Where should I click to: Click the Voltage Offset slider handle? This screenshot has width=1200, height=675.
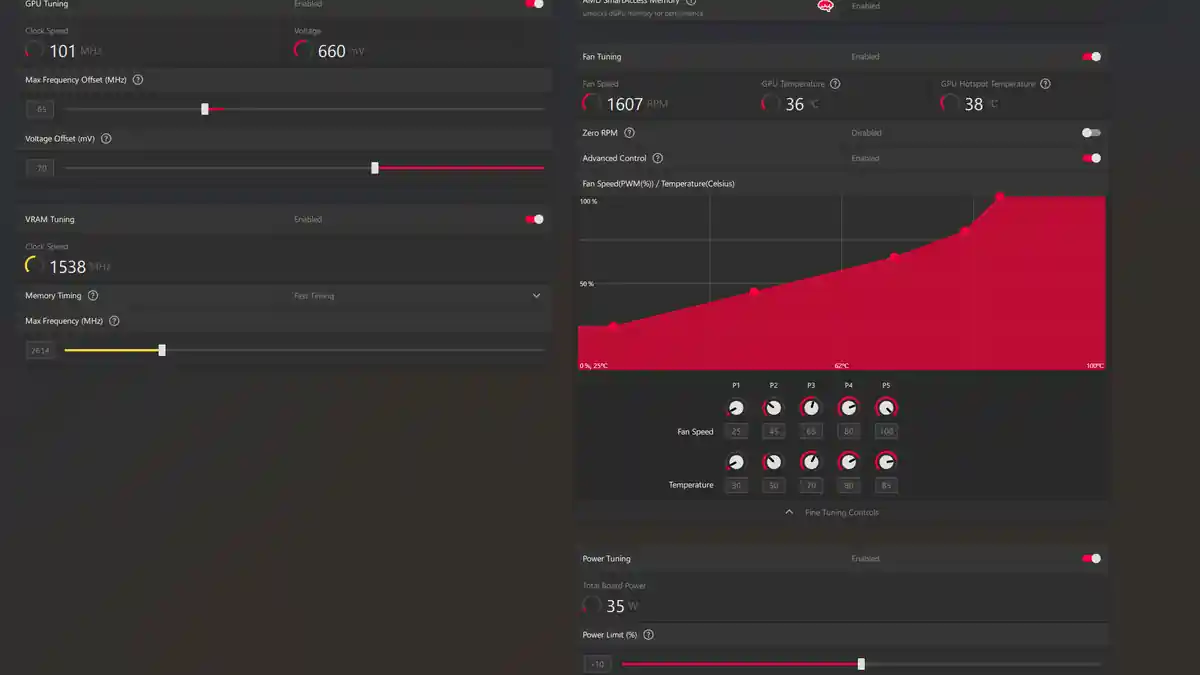(375, 168)
